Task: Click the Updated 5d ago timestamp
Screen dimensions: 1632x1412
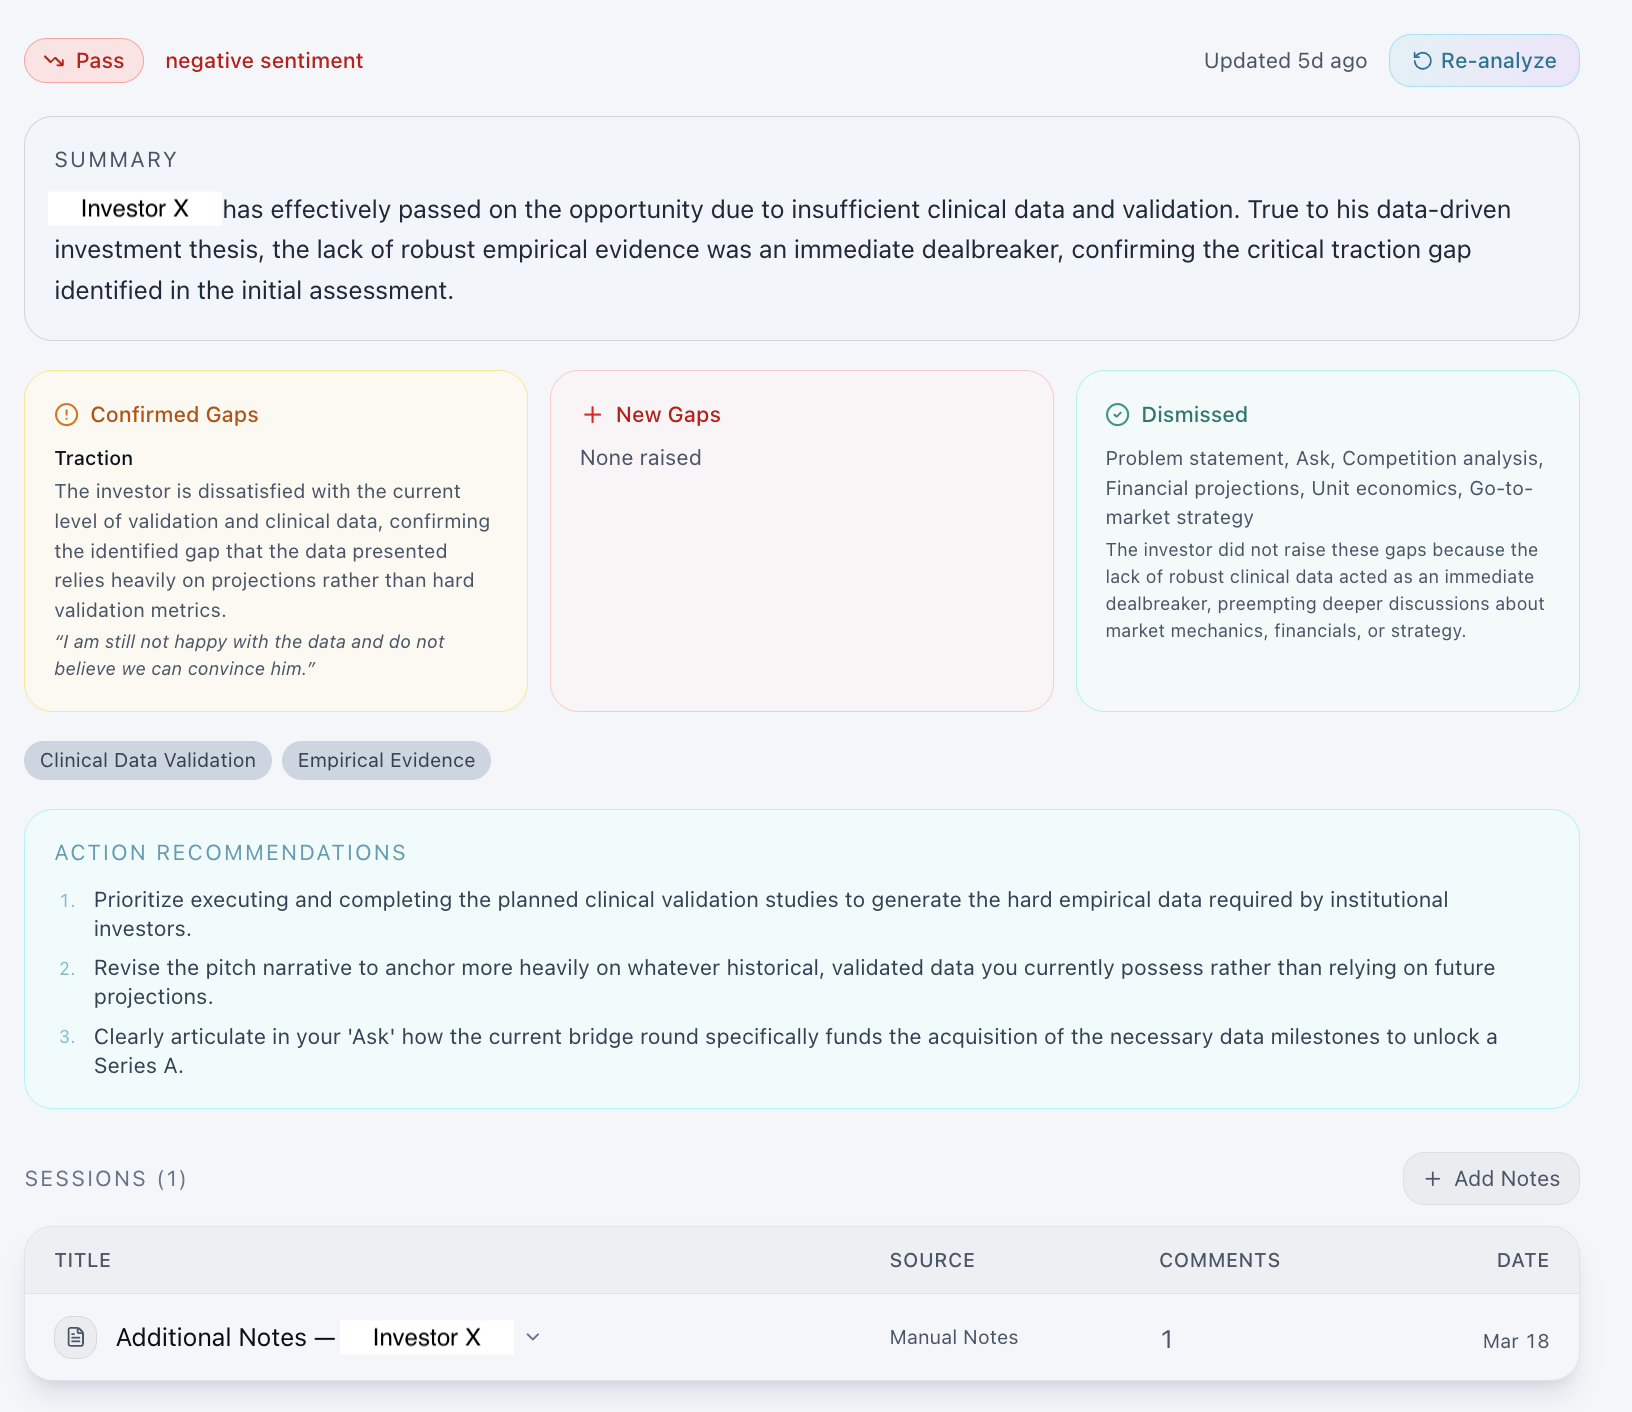Action: click(x=1285, y=60)
